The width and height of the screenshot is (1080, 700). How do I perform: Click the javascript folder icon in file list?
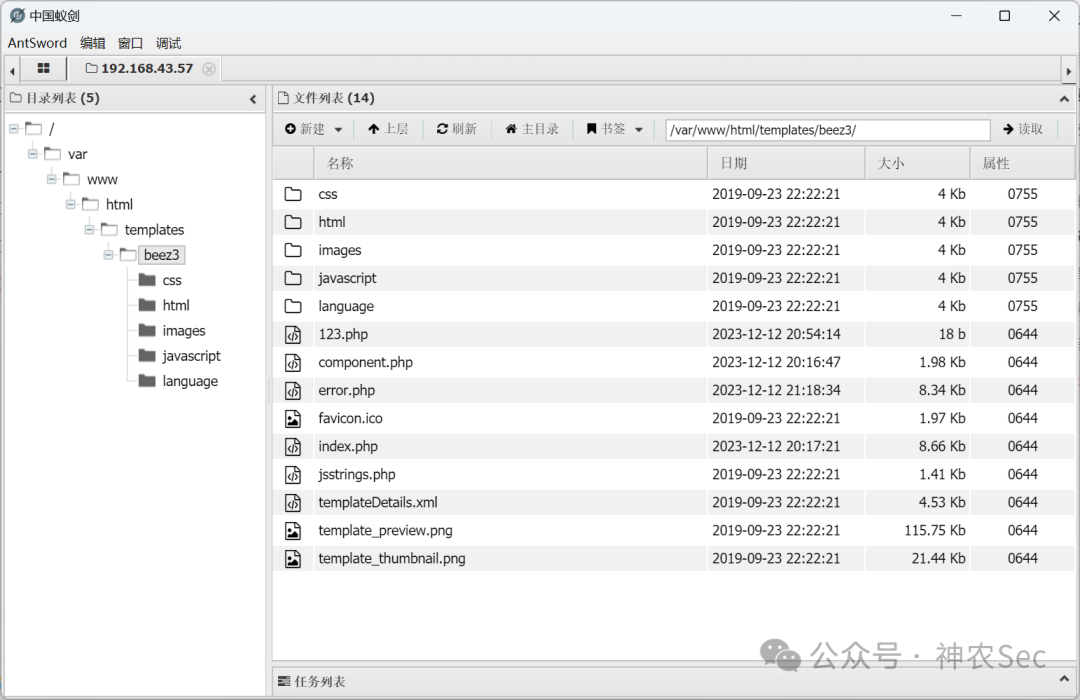(293, 278)
